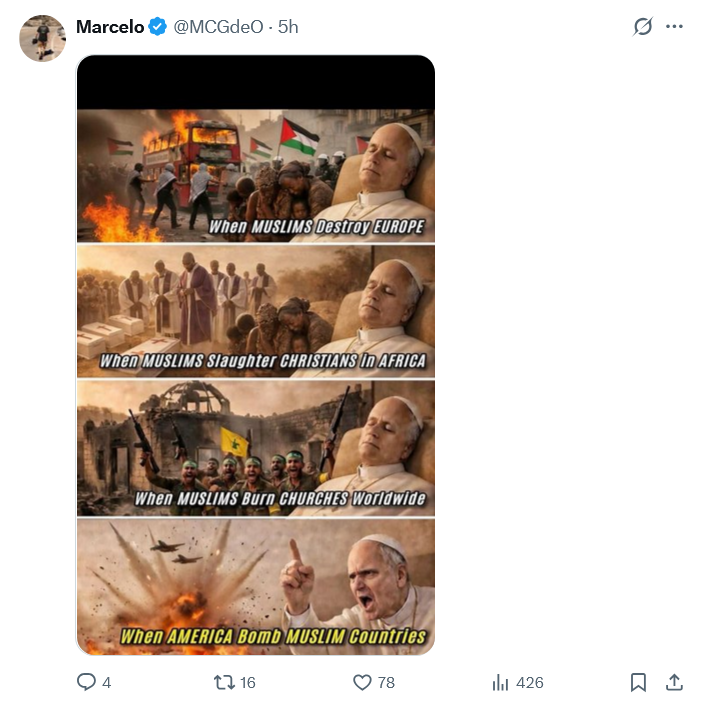Viewport: 704px width, 708px height.
Task: Open the share upload-arrow icon
Action: 674,682
